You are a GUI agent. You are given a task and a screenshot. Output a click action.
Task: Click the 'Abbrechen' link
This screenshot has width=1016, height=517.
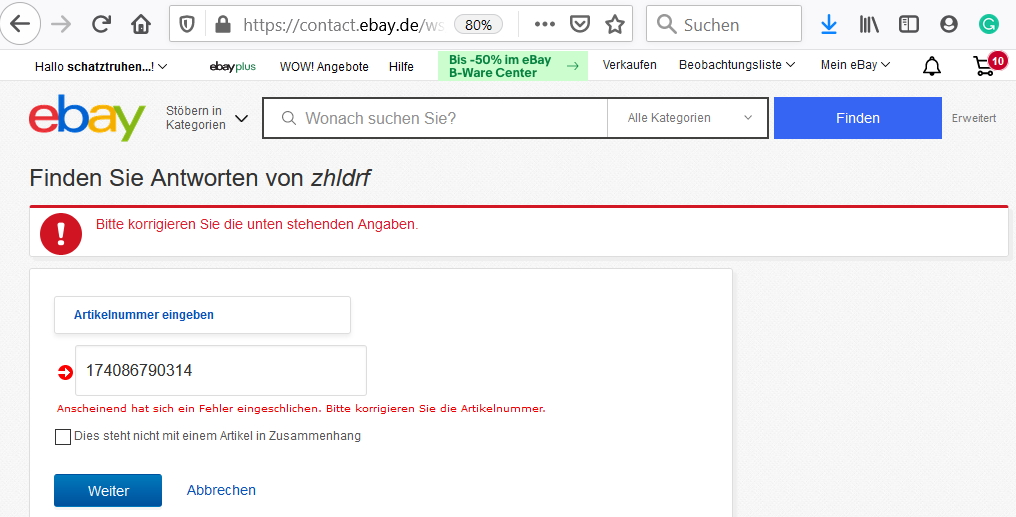tap(221, 490)
